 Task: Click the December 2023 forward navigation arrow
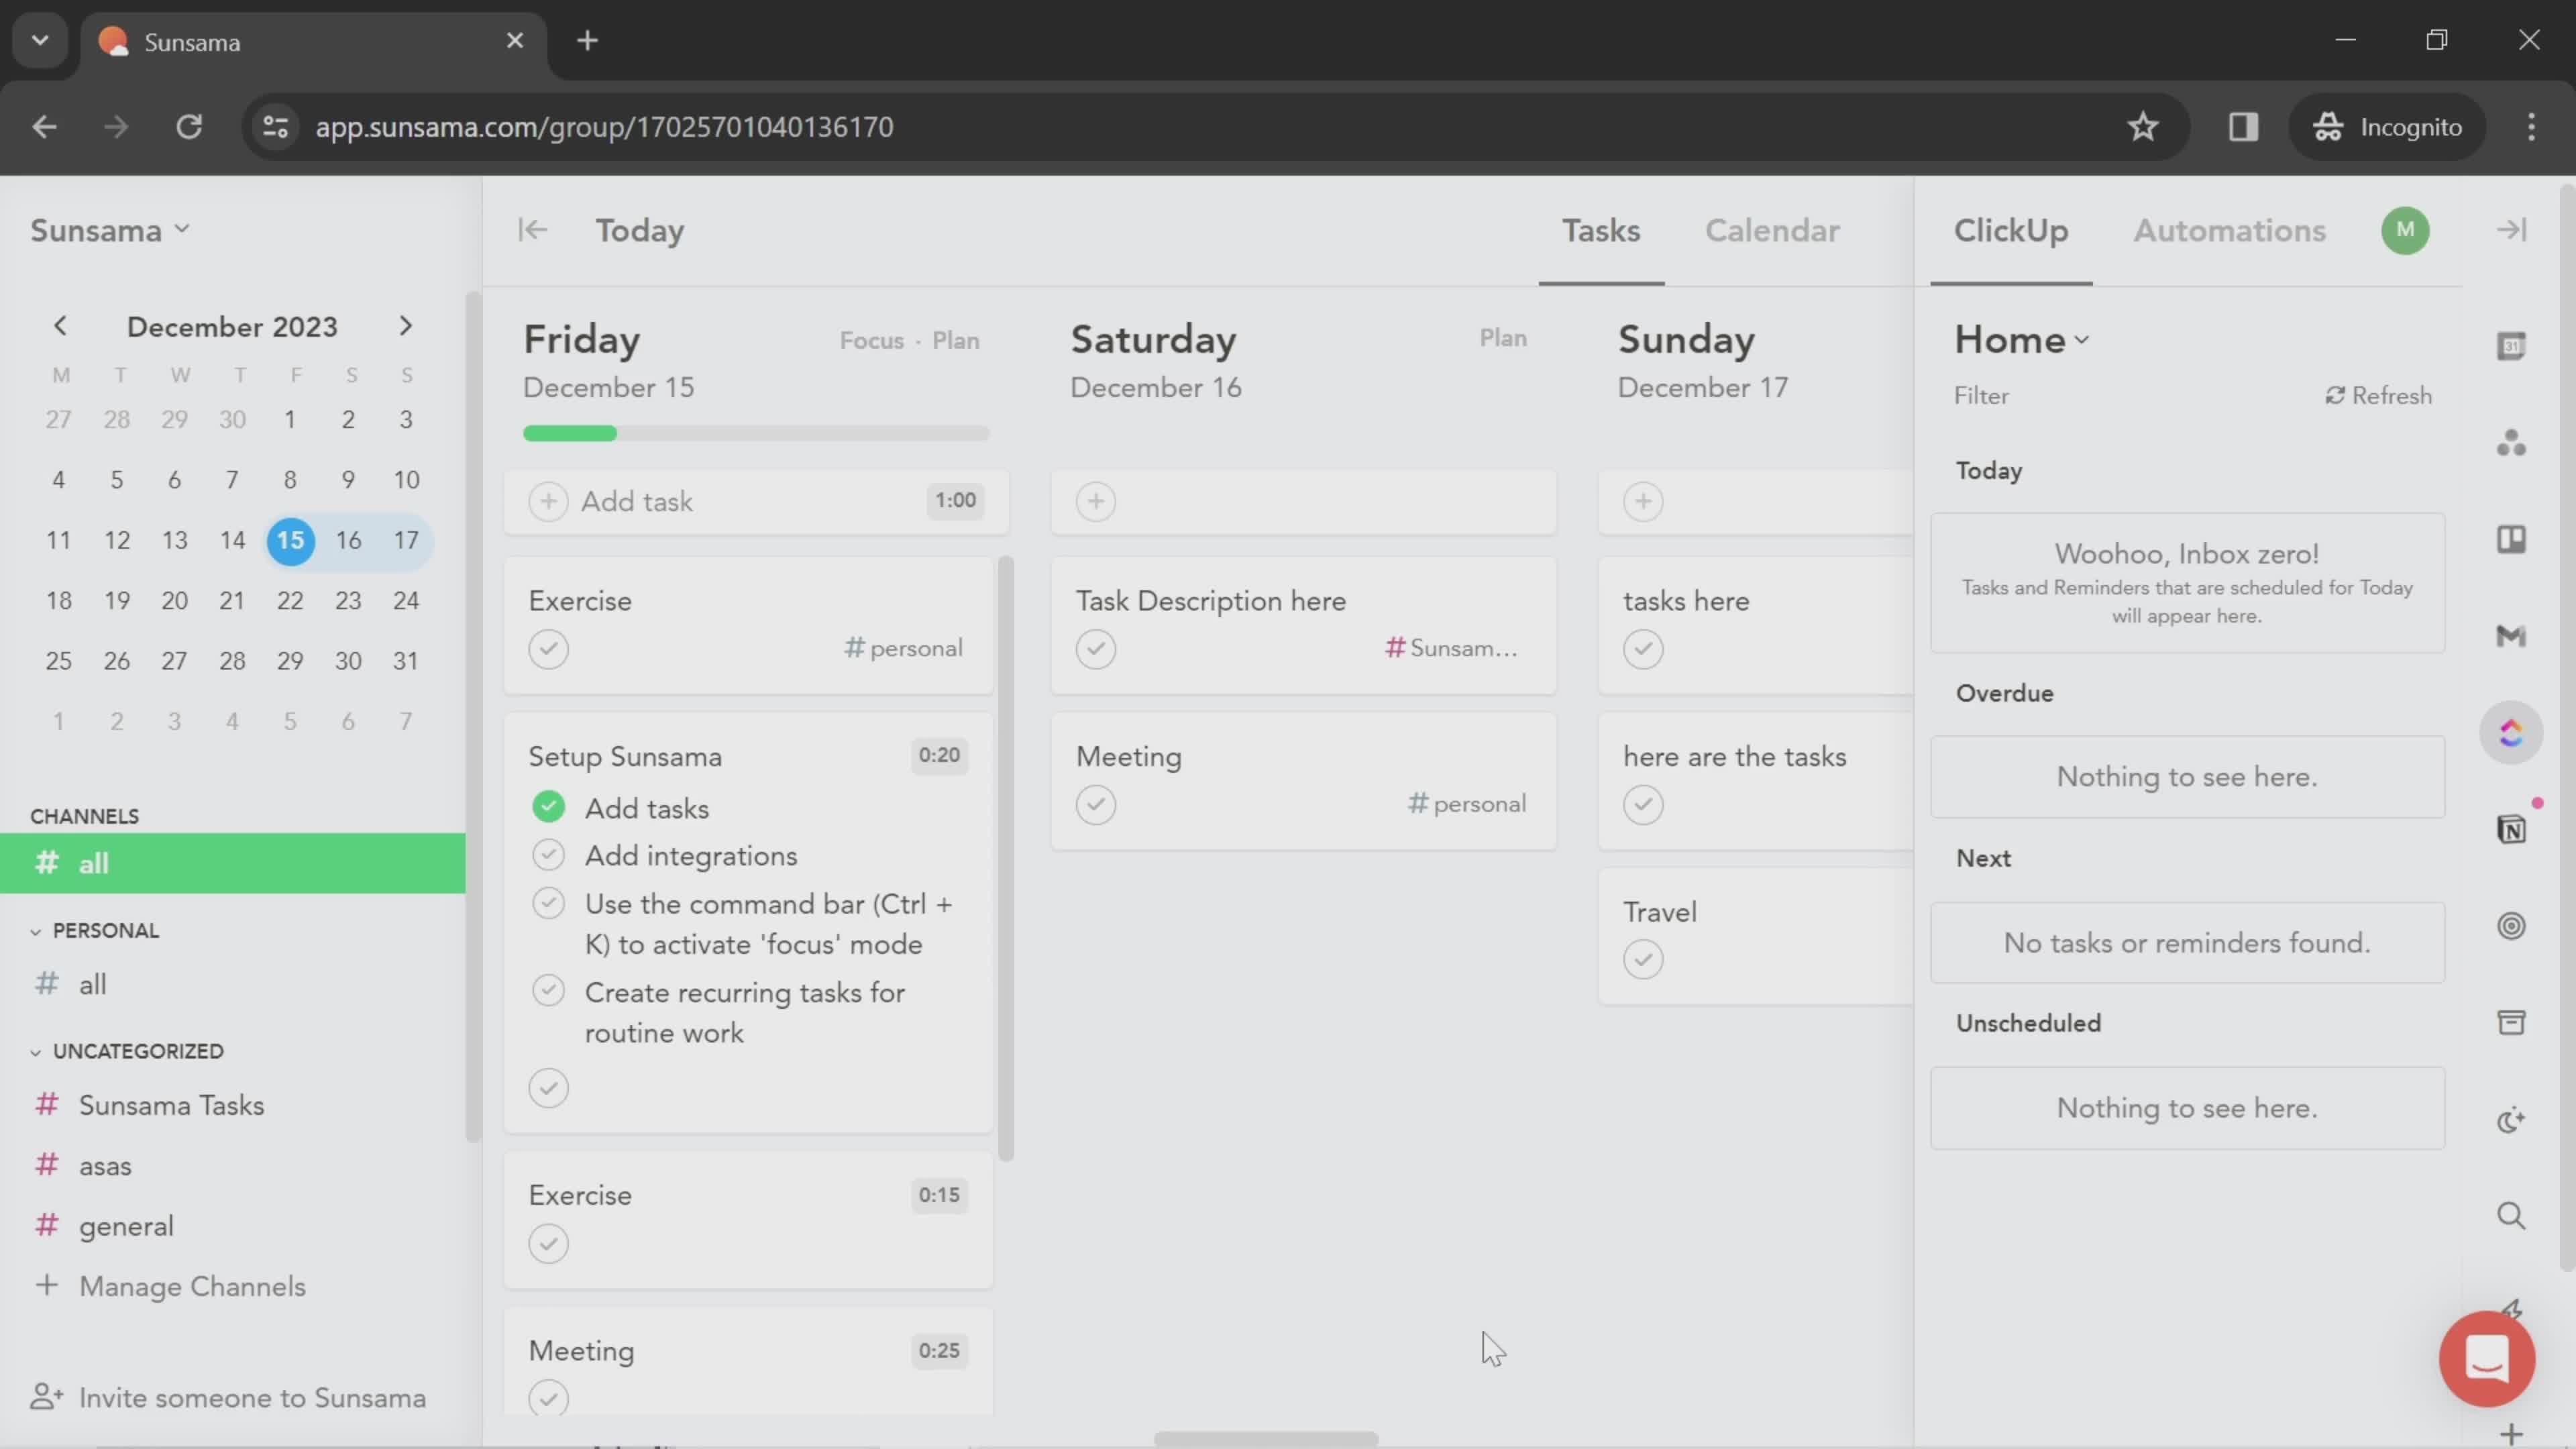405,325
